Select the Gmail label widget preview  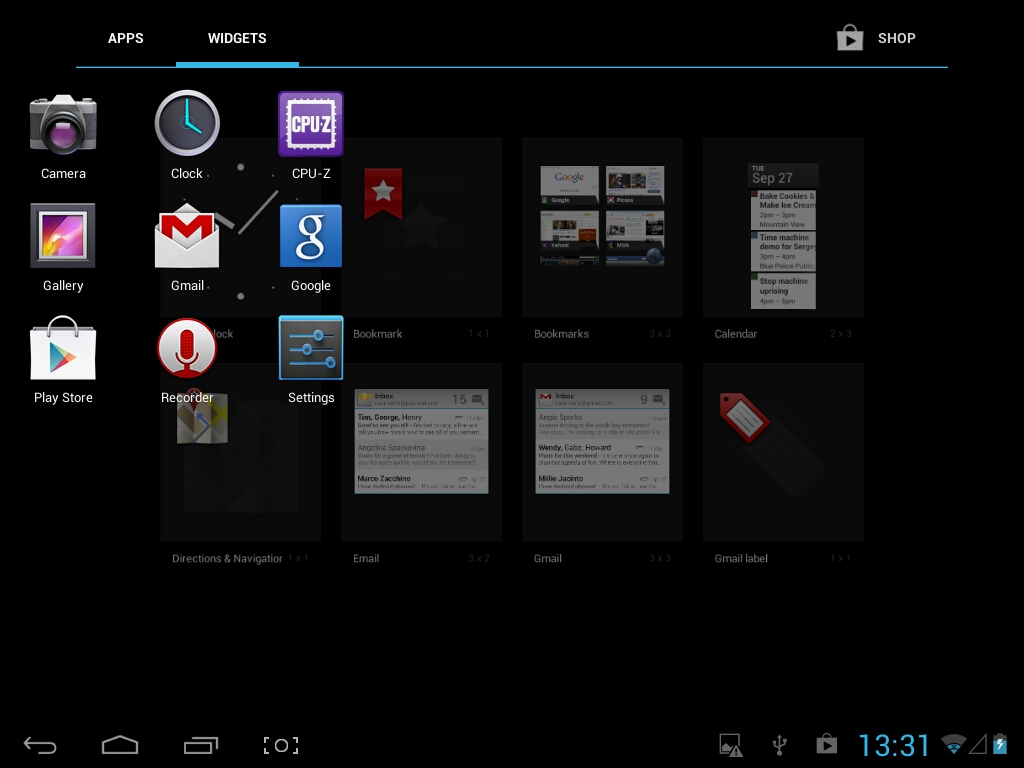[783, 453]
